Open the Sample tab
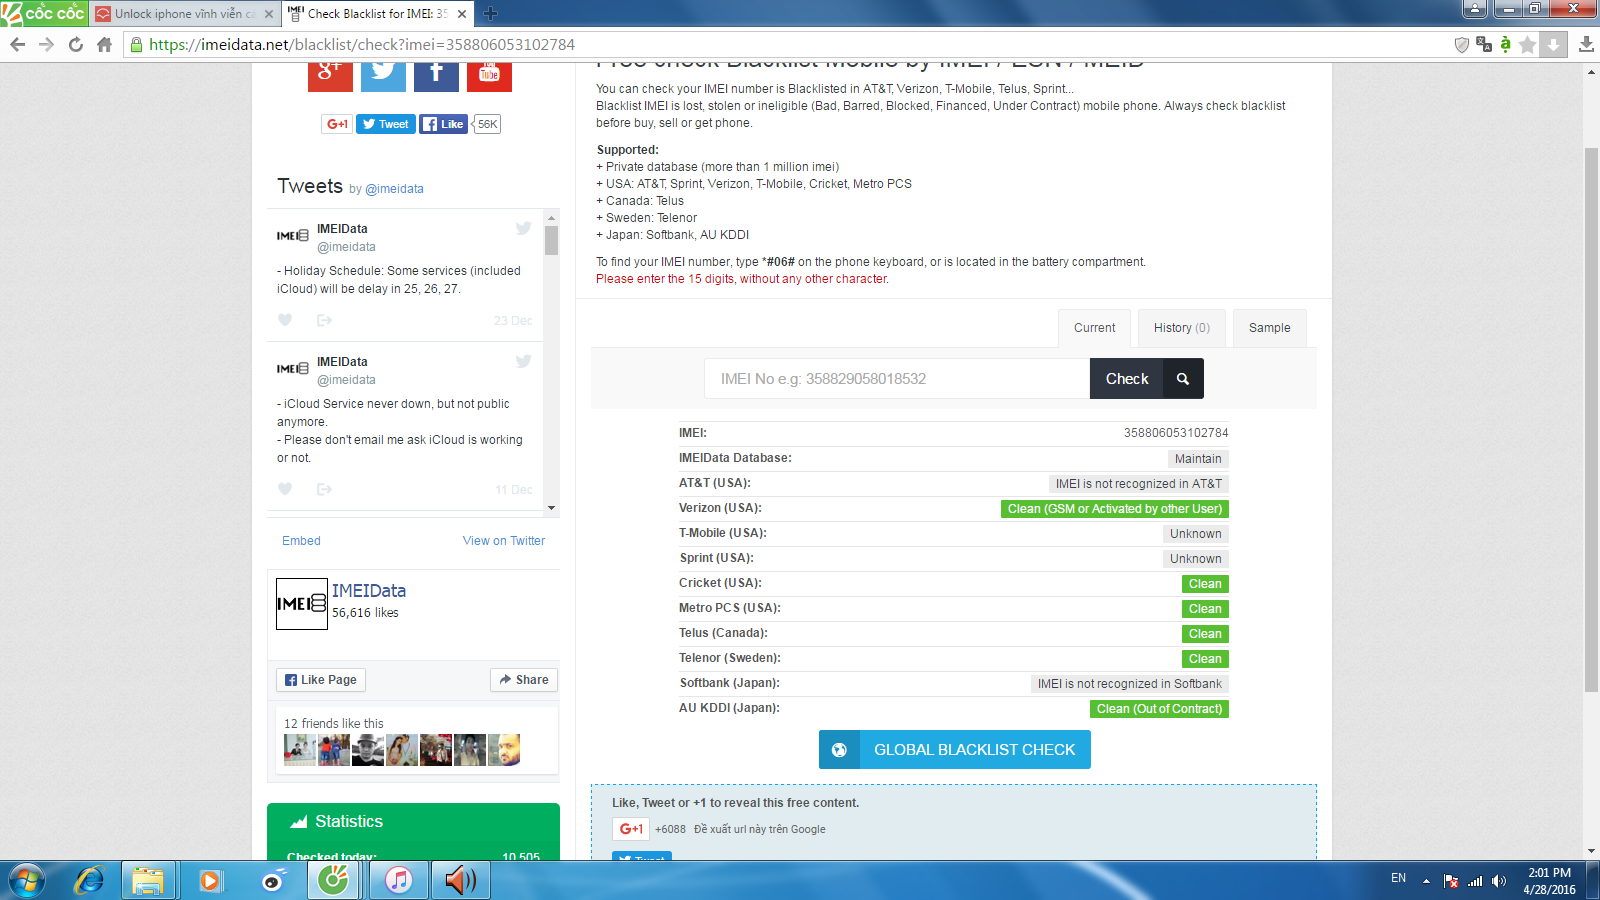The height and width of the screenshot is (900, 1600). [1269, 328]
